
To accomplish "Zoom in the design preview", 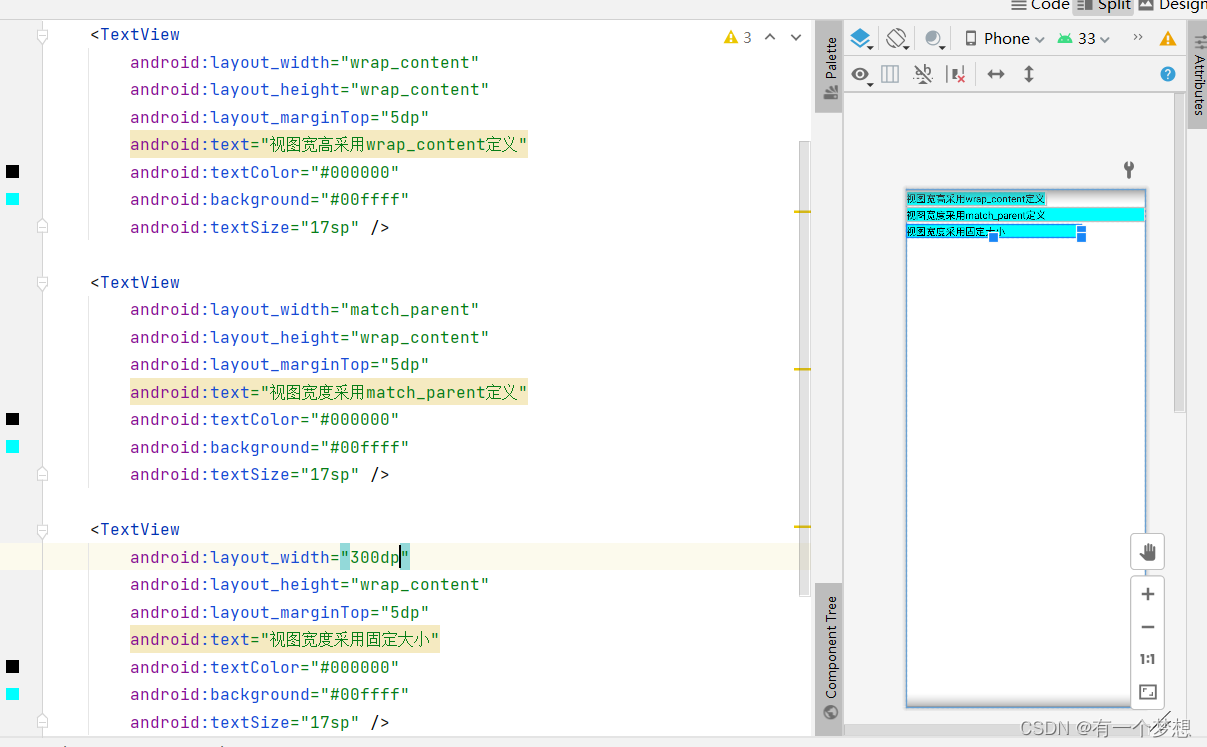I will 1148,594.
